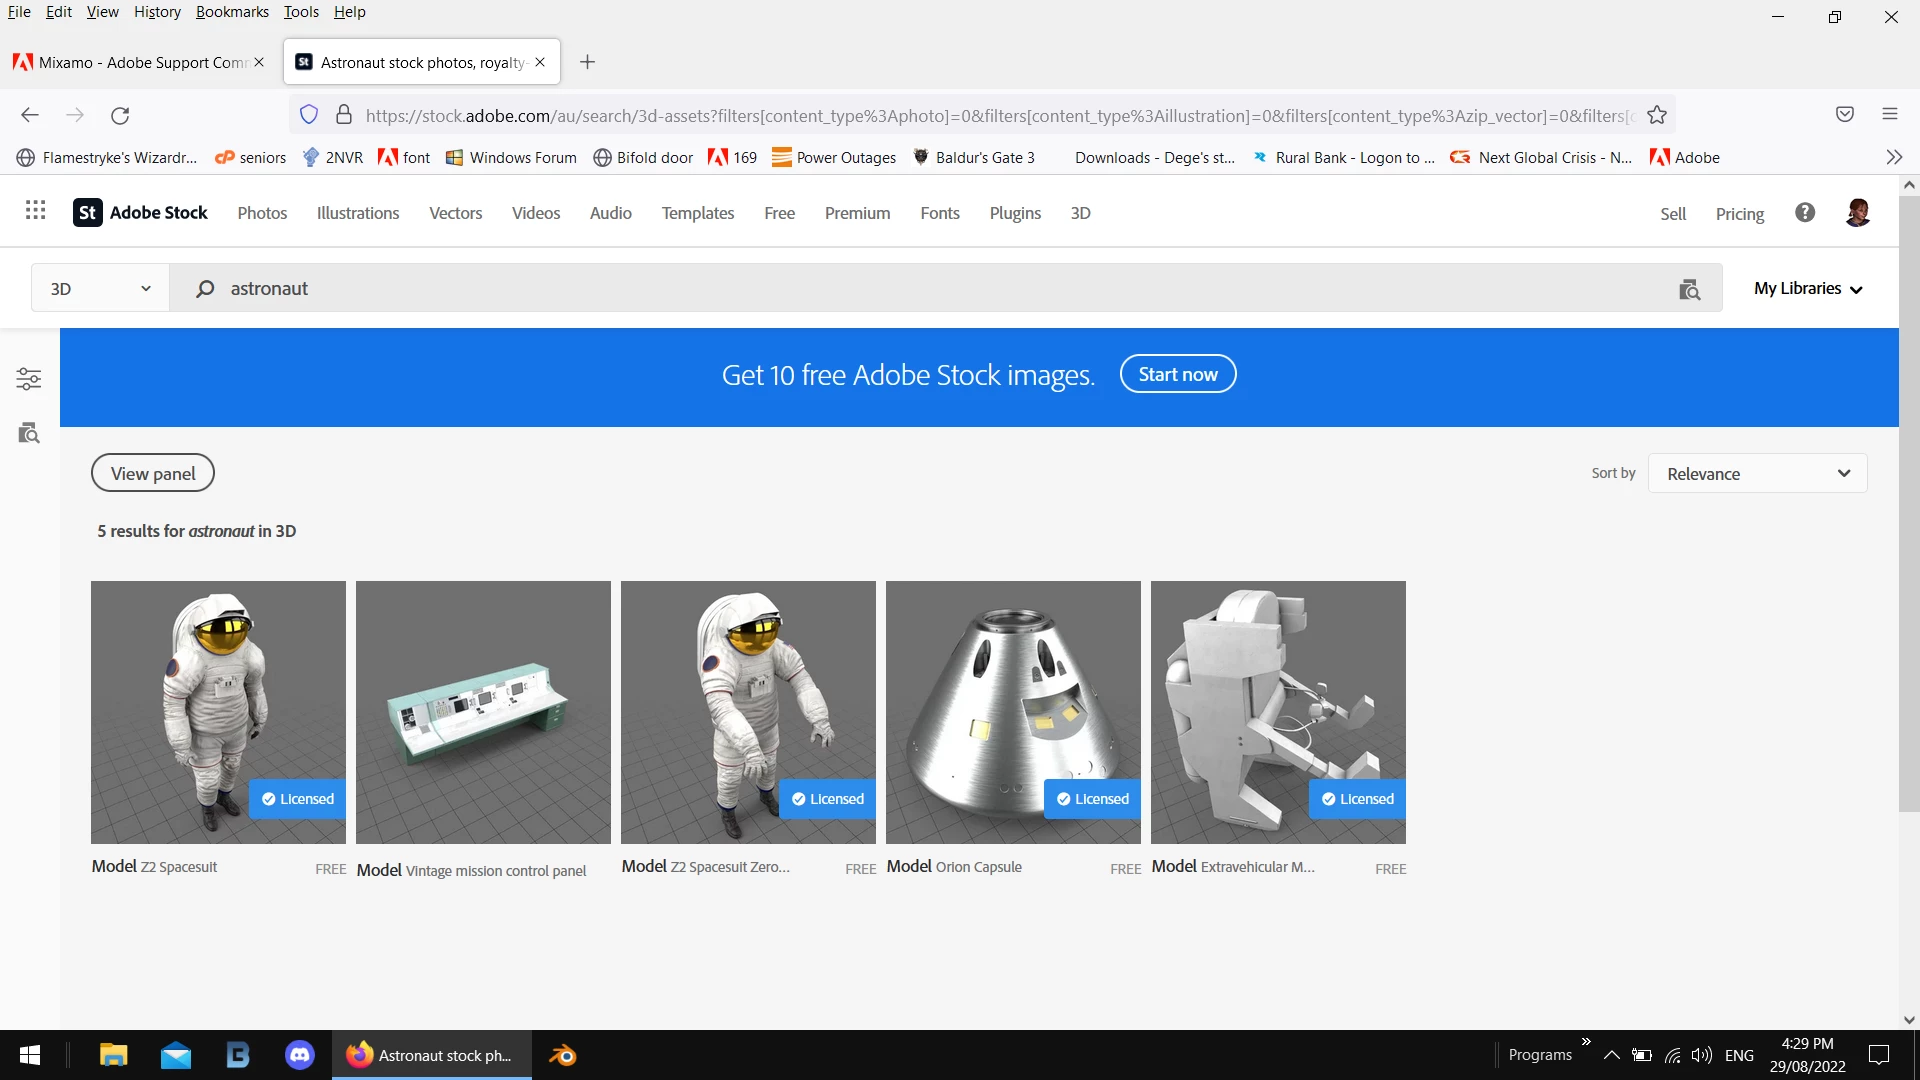Click the filters sliders icon in sidebar

coord(29,379)
